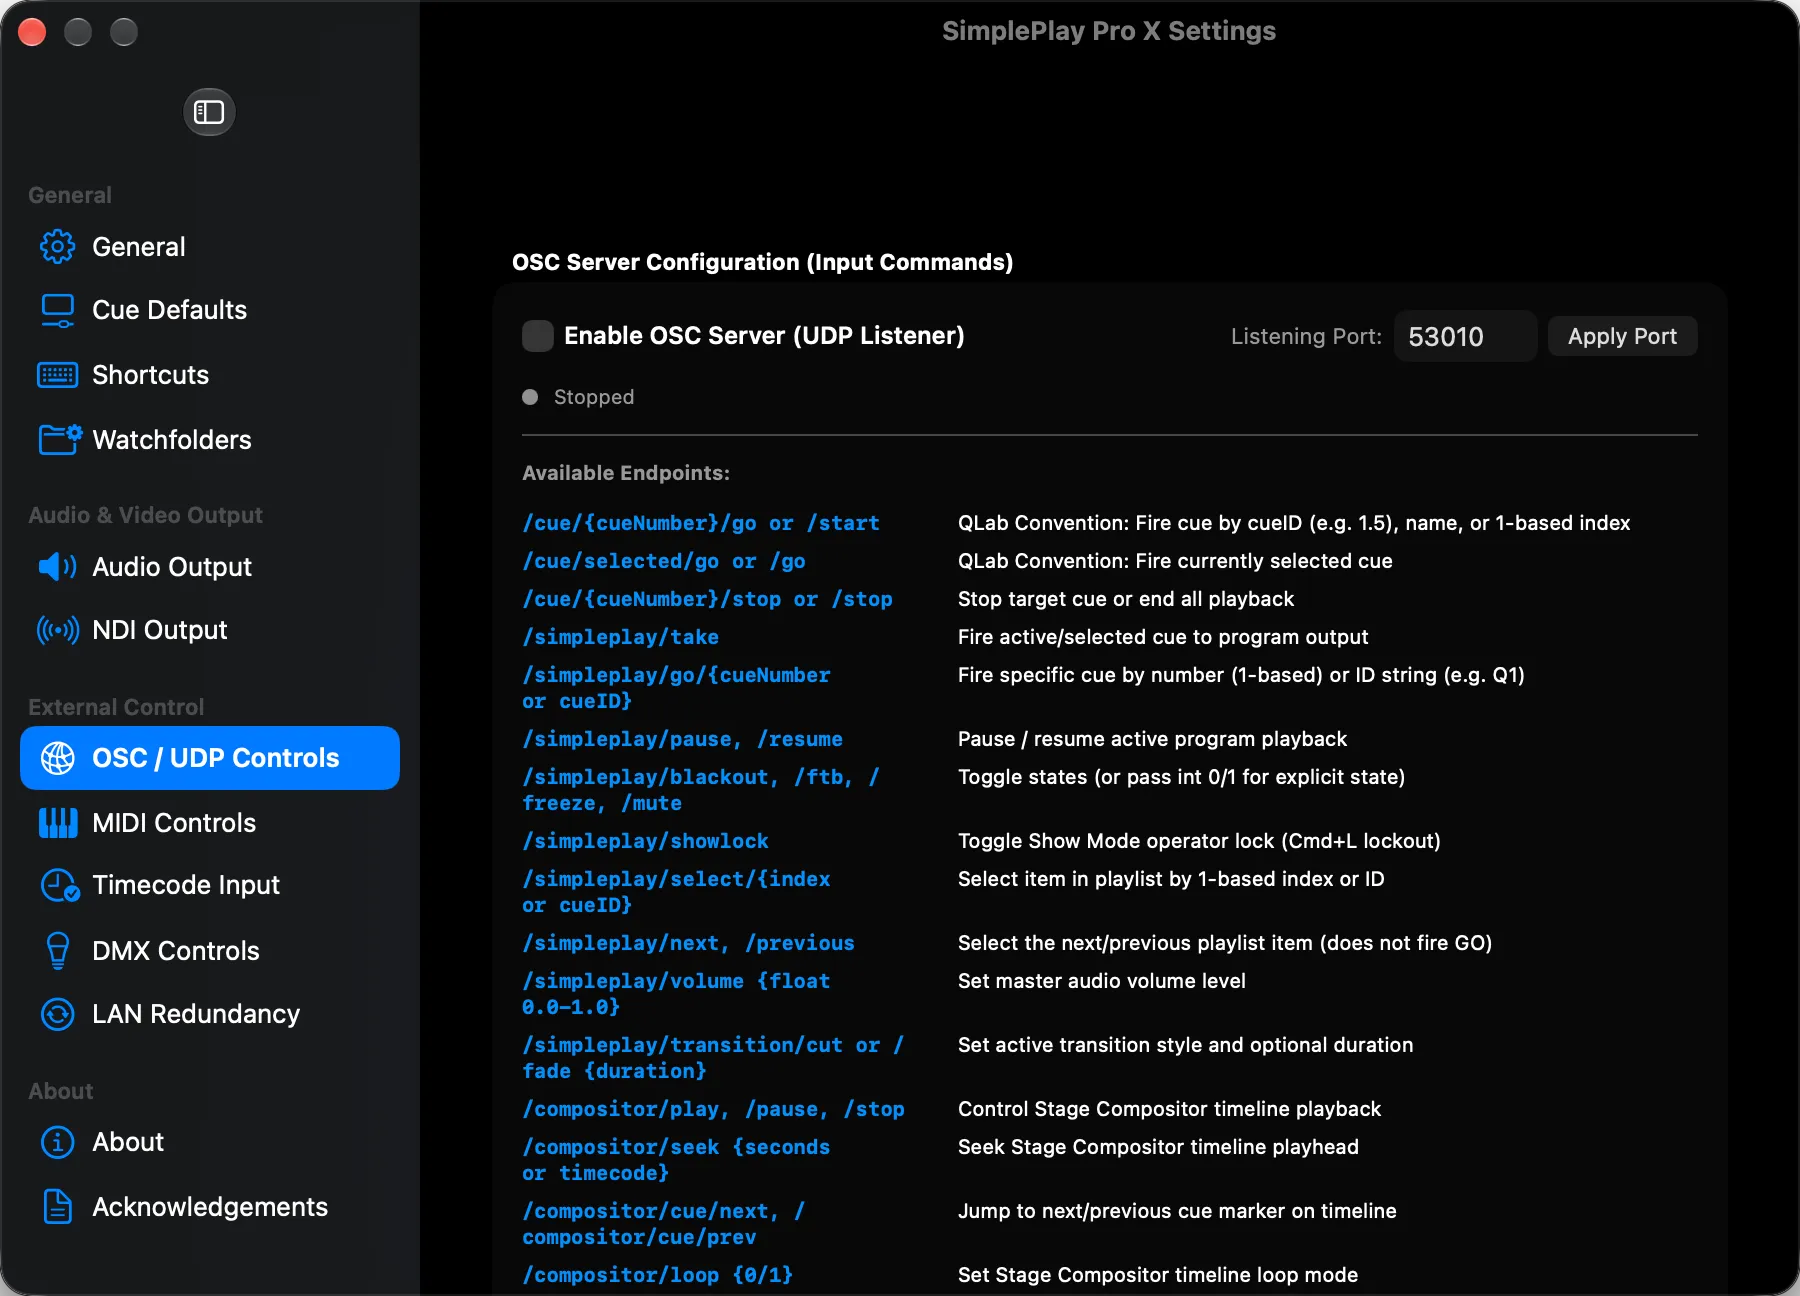Screen dimensions: 1800x1296
Task: Click the Audio Output speaker icon
Action: (57, 567)
